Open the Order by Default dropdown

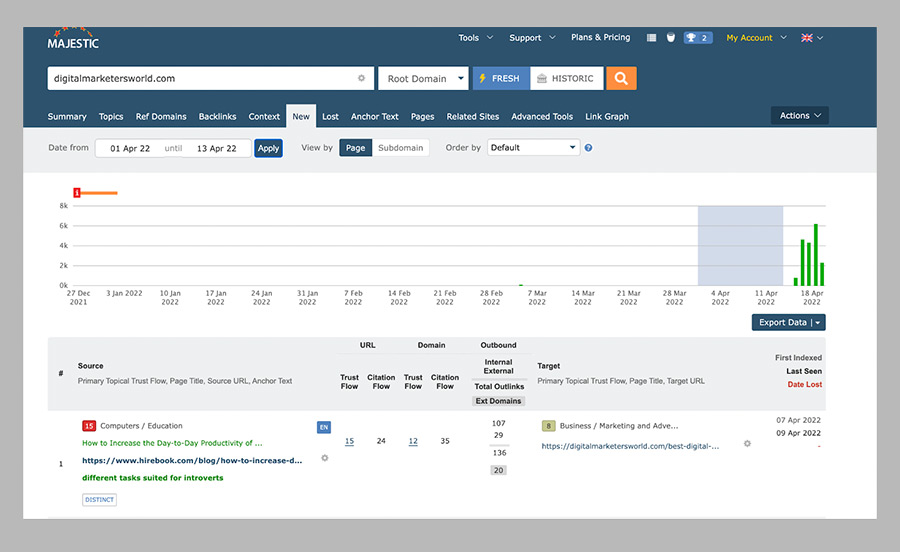coord(533,148)
